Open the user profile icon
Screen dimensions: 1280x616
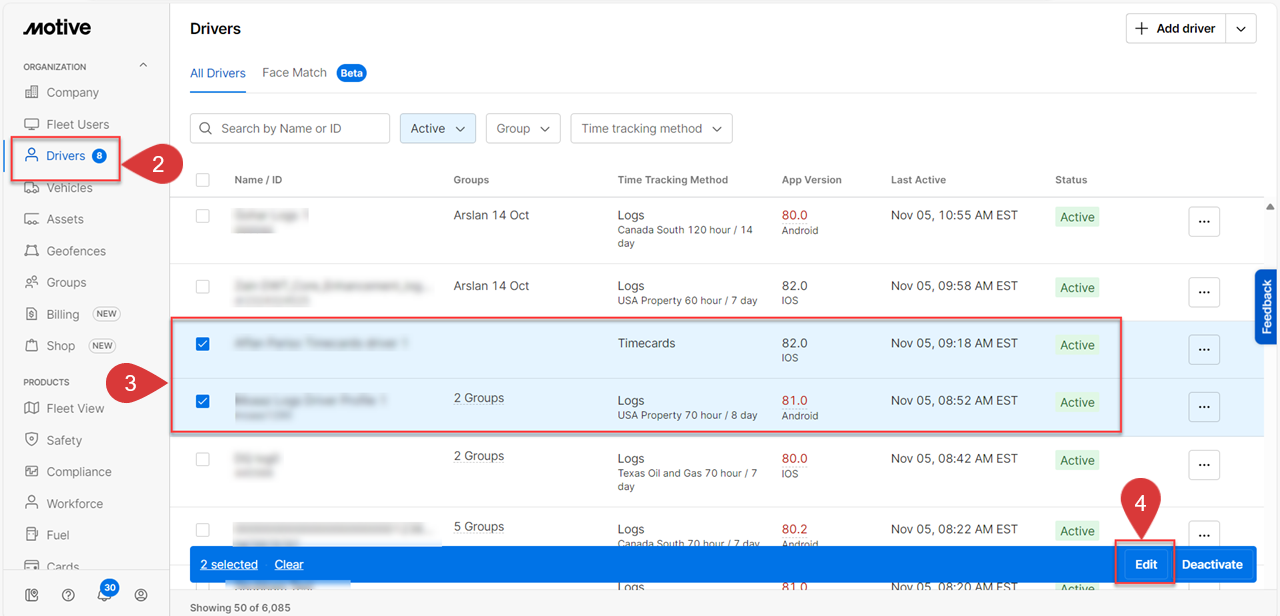pos(141,595)
